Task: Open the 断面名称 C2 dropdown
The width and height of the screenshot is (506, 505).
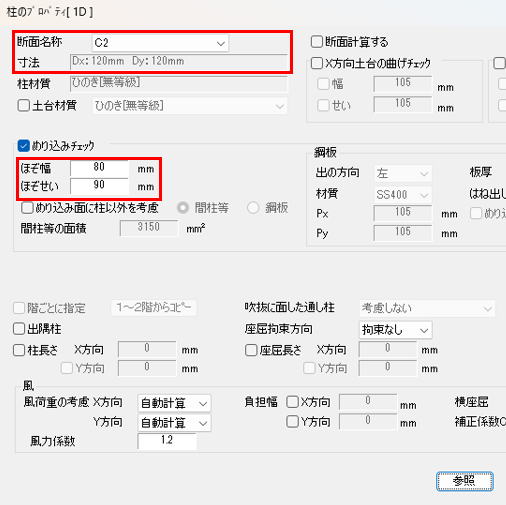Action: pyautogui.click(x=160, y=43)
